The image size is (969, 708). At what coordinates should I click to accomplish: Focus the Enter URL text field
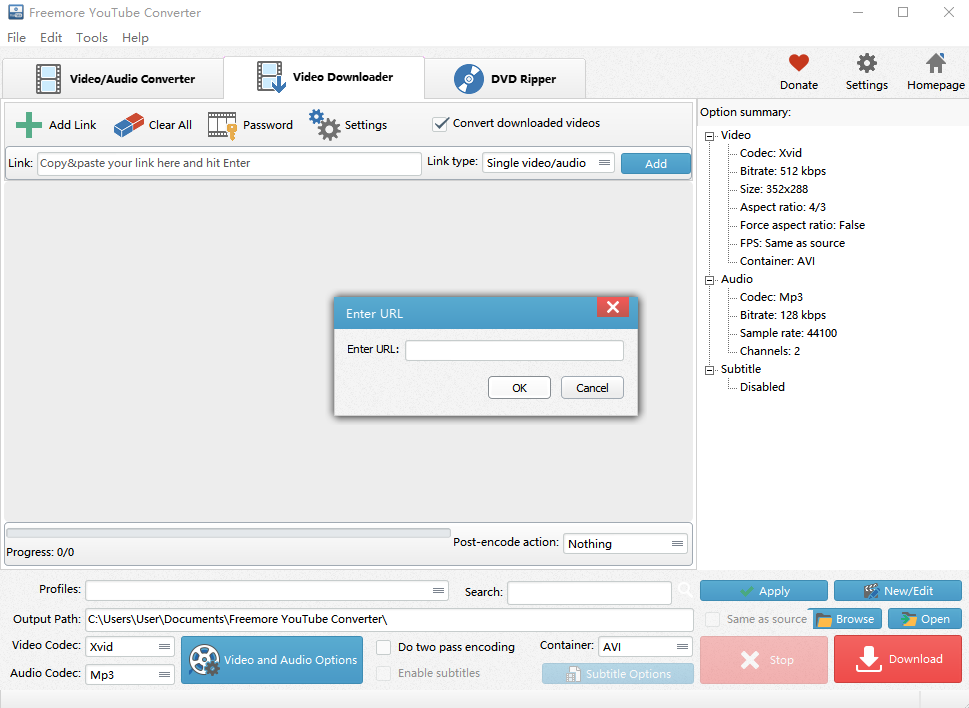pos(514,350)
